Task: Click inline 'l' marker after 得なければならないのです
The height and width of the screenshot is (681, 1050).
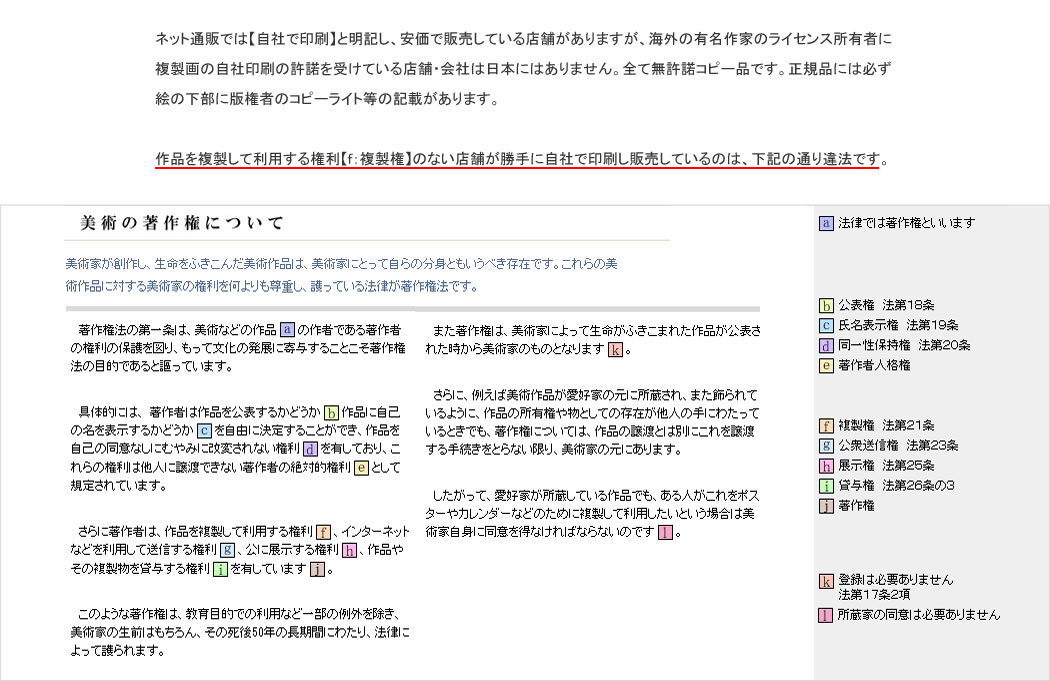Action: pyautogui.click(x=666, y=532)
